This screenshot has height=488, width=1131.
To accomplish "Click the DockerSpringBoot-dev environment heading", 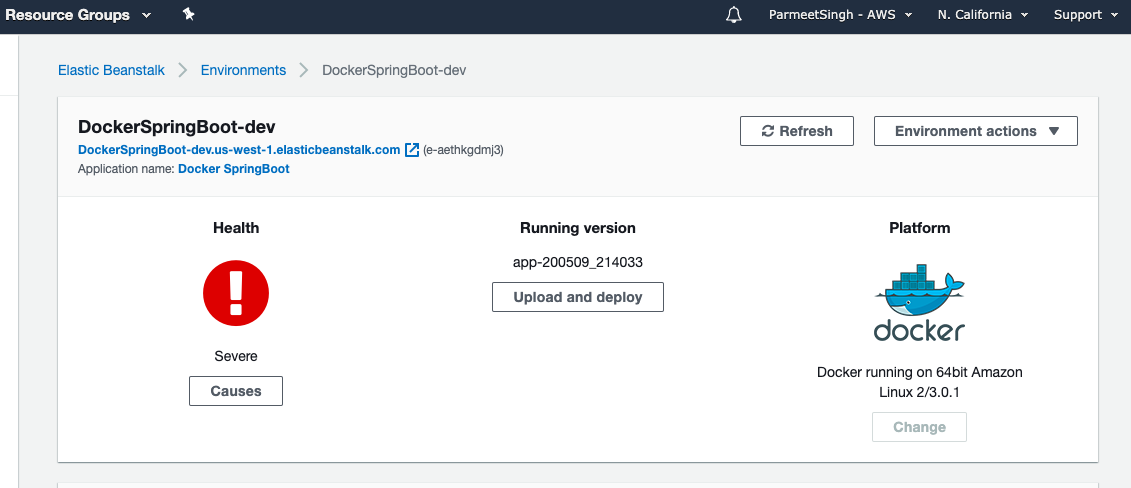I will click(176, 128).
